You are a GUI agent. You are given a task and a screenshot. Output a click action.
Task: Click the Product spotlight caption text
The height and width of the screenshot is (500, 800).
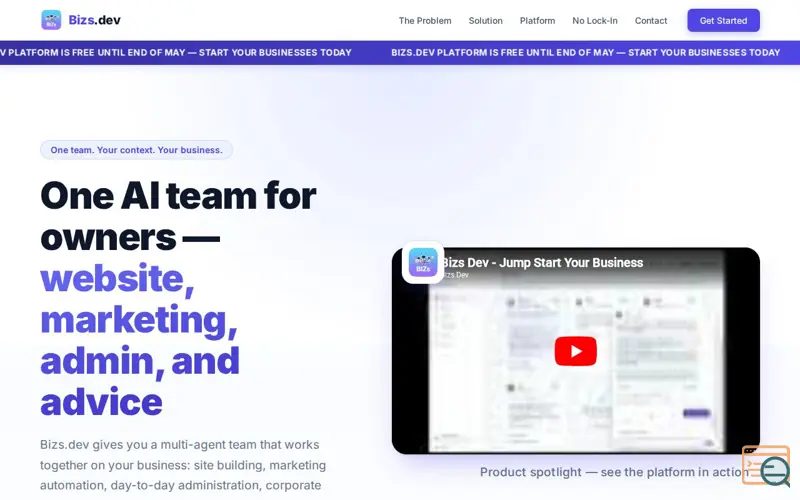(615, 472)
